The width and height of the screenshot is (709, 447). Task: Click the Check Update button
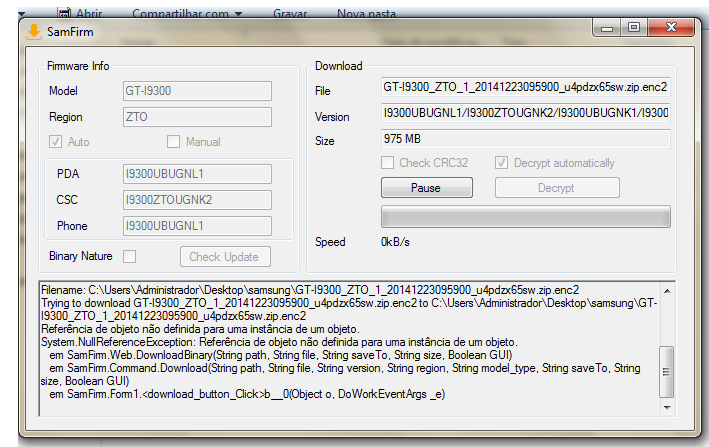(225, 257)
